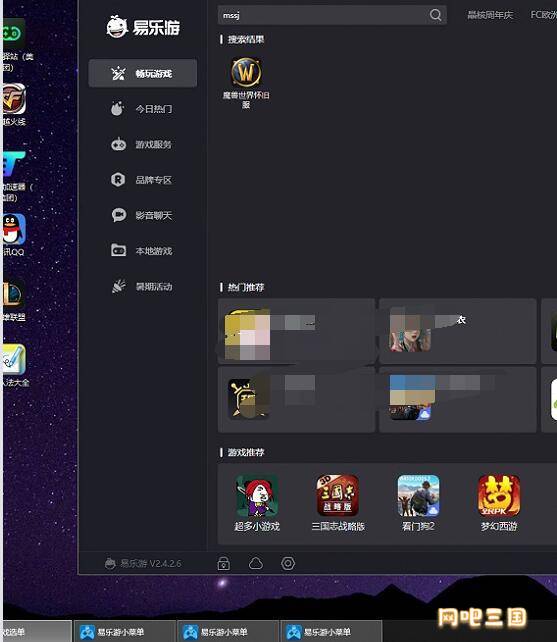
Task: Go to 影音聊天 sidebar category
Action: 143,215
